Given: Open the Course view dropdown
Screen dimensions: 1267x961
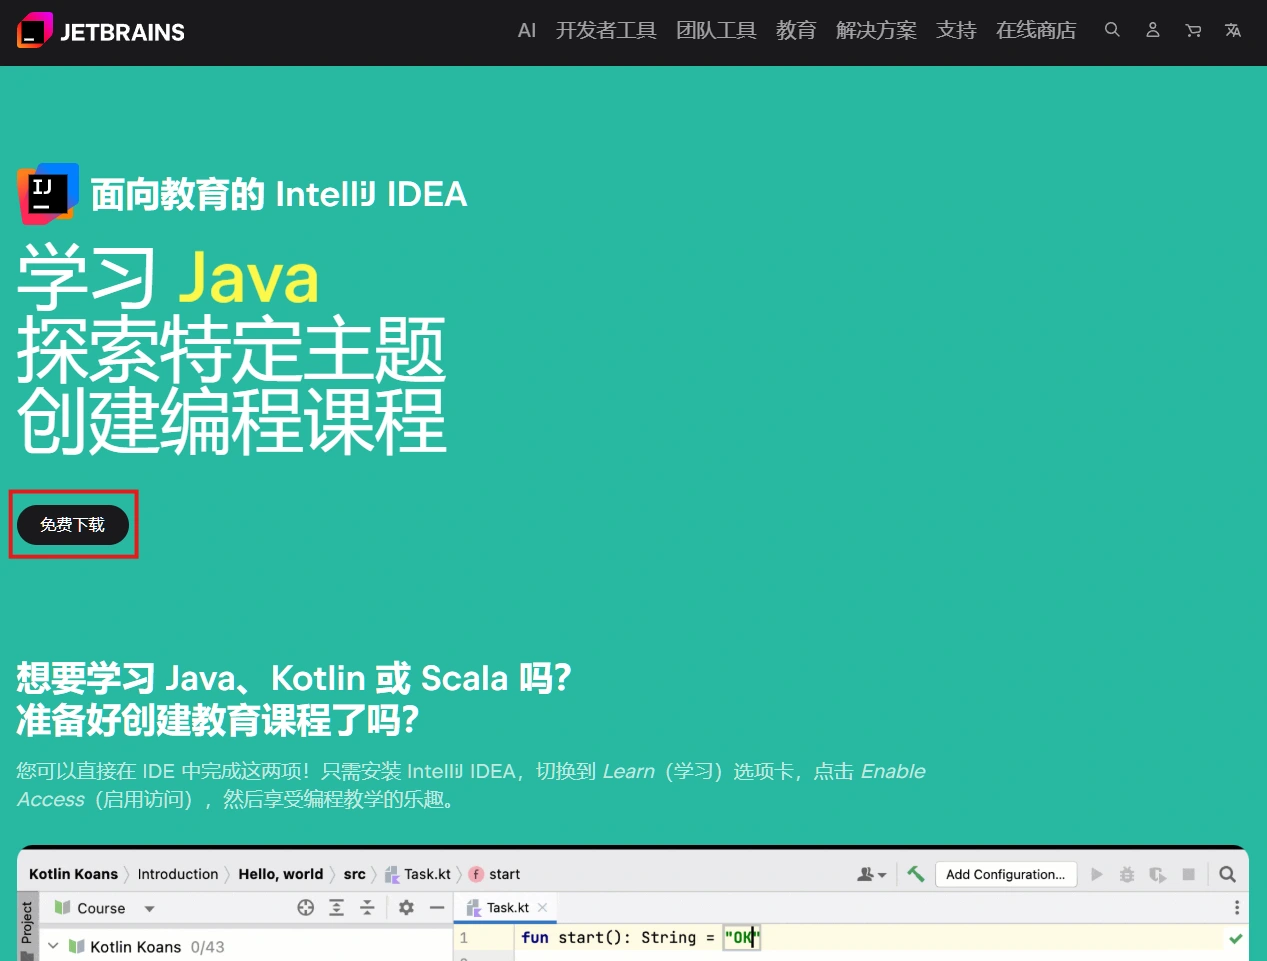Looking at the screenshot, I should tap(149, 909).
